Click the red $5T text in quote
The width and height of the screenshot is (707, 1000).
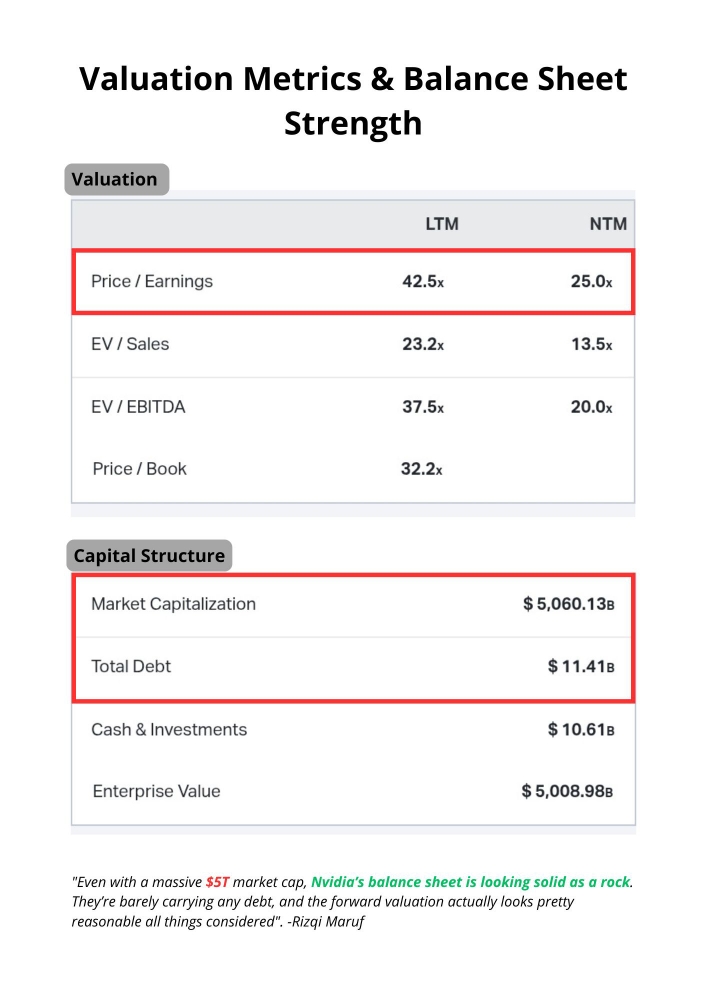[217, 882]
